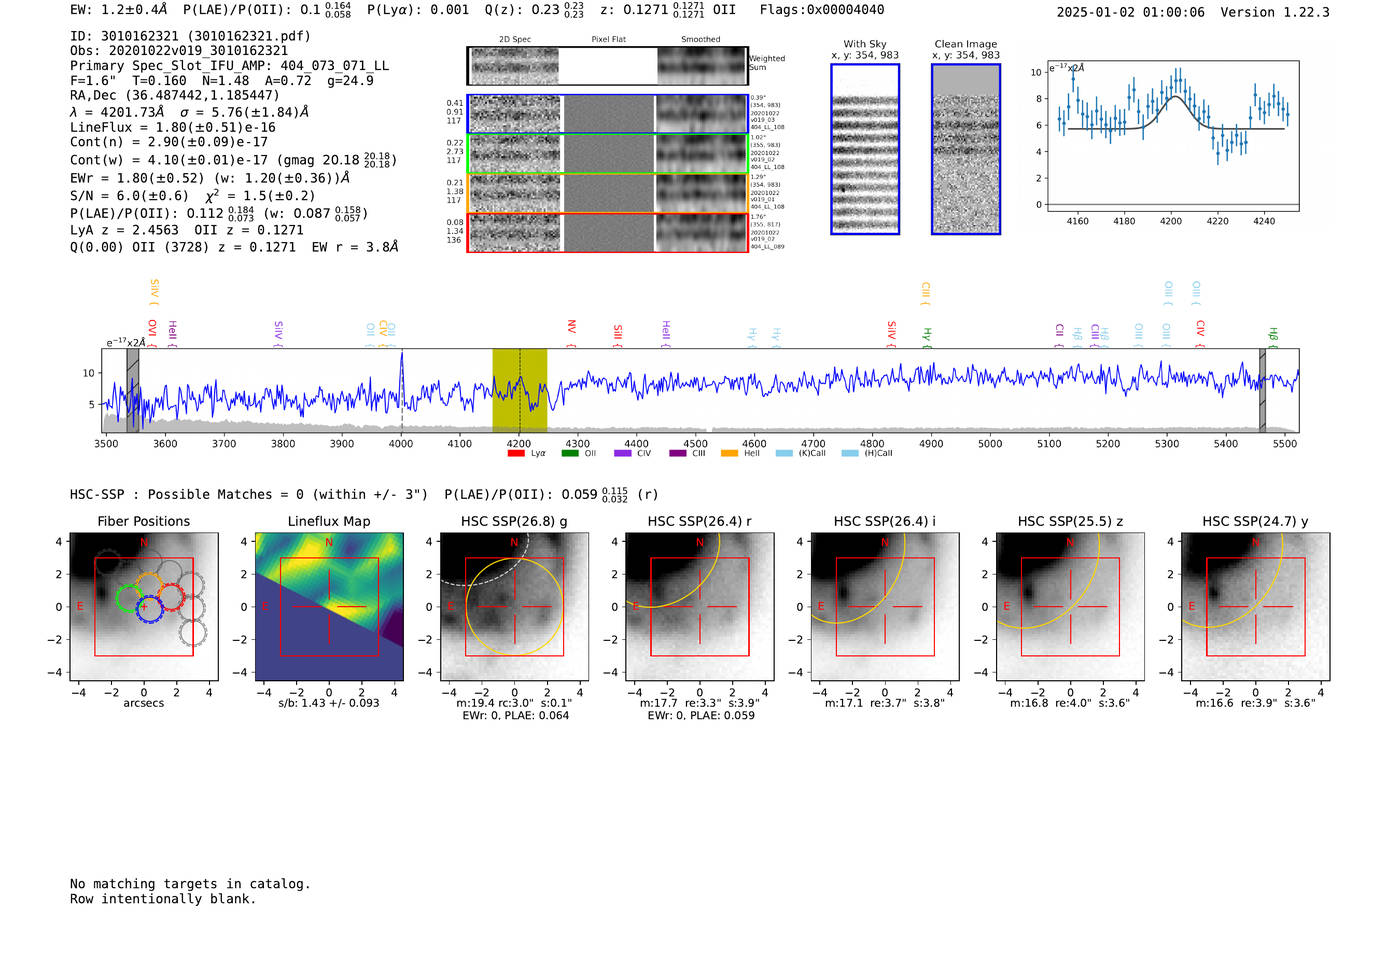Select the red-bordered fiber 2D spectrum row
This screenshot has width=1400, height=953.
pos(608,232)
